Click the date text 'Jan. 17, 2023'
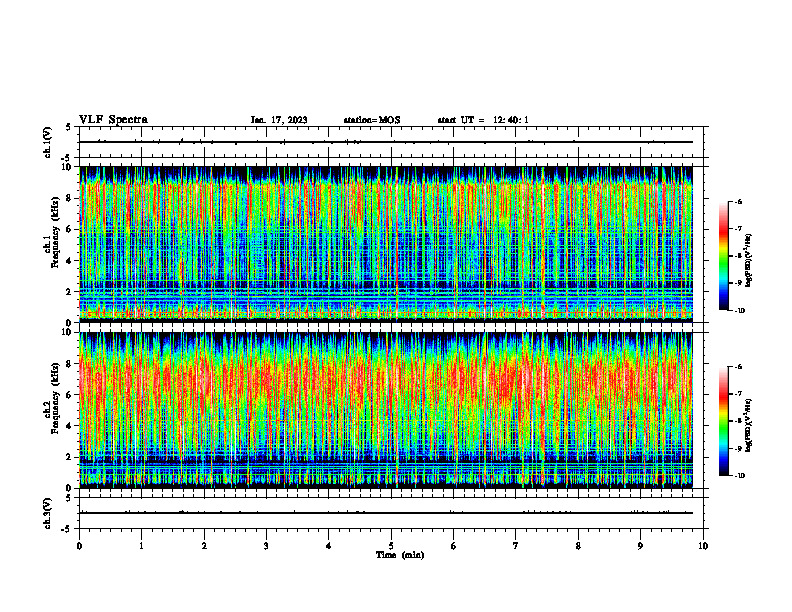Viewport: 792px width, 612px height. (x=279, y=120)
